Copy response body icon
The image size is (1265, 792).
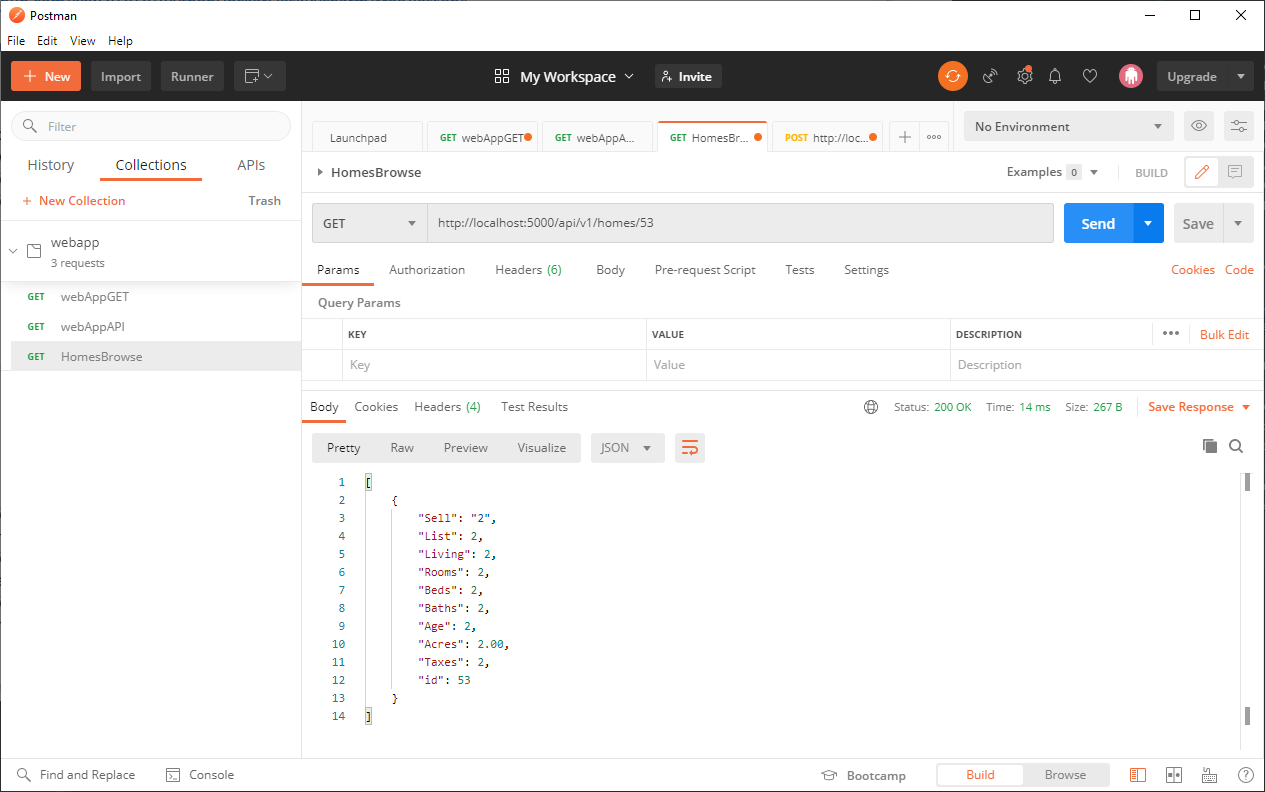coord(1210,446)
